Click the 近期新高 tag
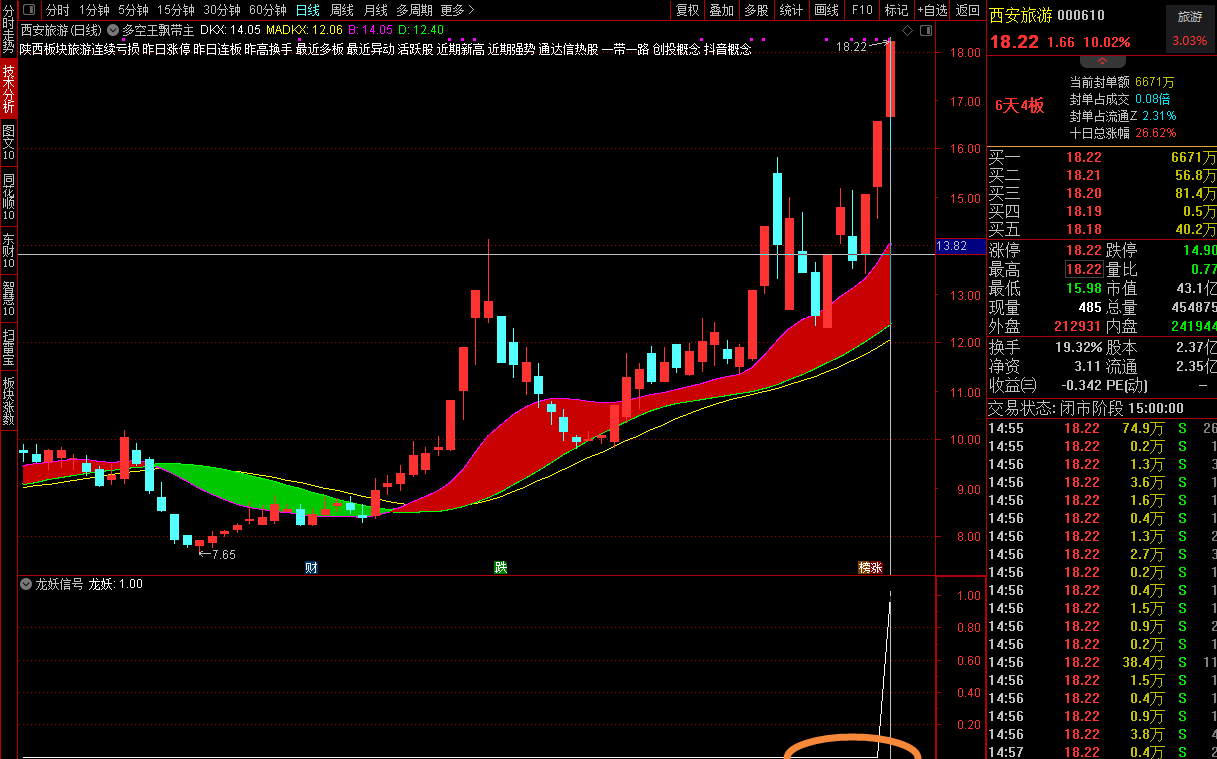Image resolution: width=1217 pixels, height=759 pixels. 460,48
